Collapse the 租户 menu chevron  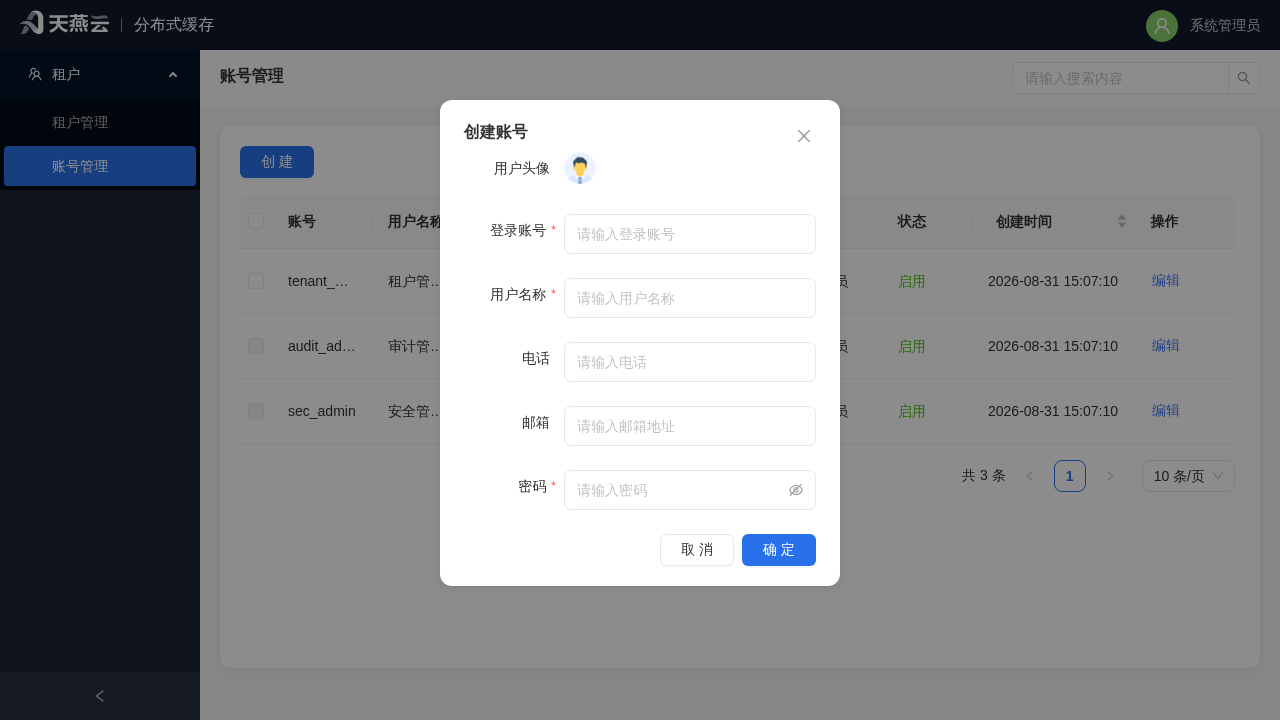(173, 74)
